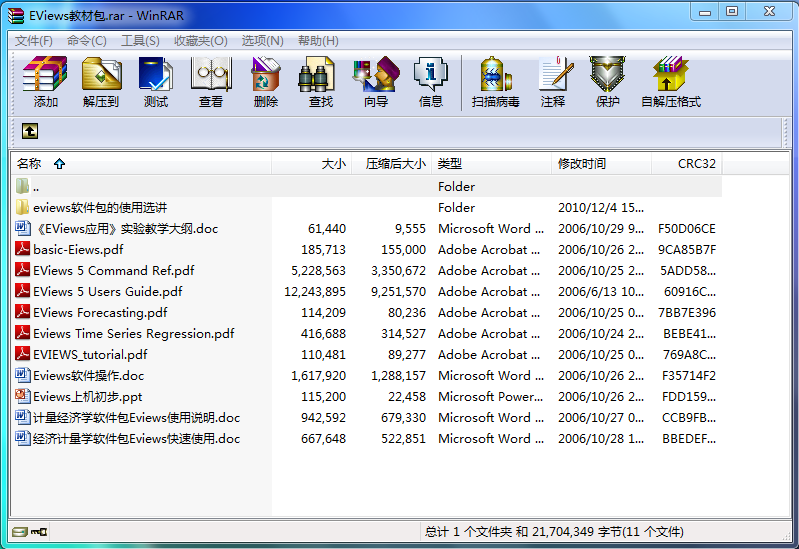Click Word icon of 《EViews应用》实验教学大纲.doc
799x549 pixels.
22,228
